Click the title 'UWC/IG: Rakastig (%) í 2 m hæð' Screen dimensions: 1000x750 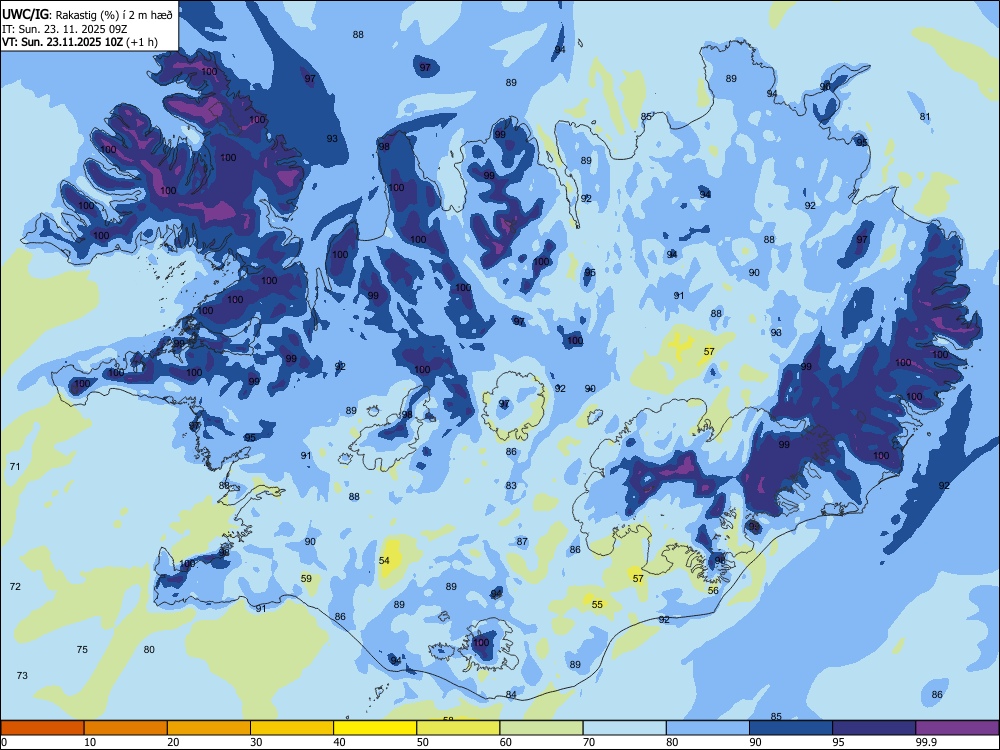click(87, 15)
